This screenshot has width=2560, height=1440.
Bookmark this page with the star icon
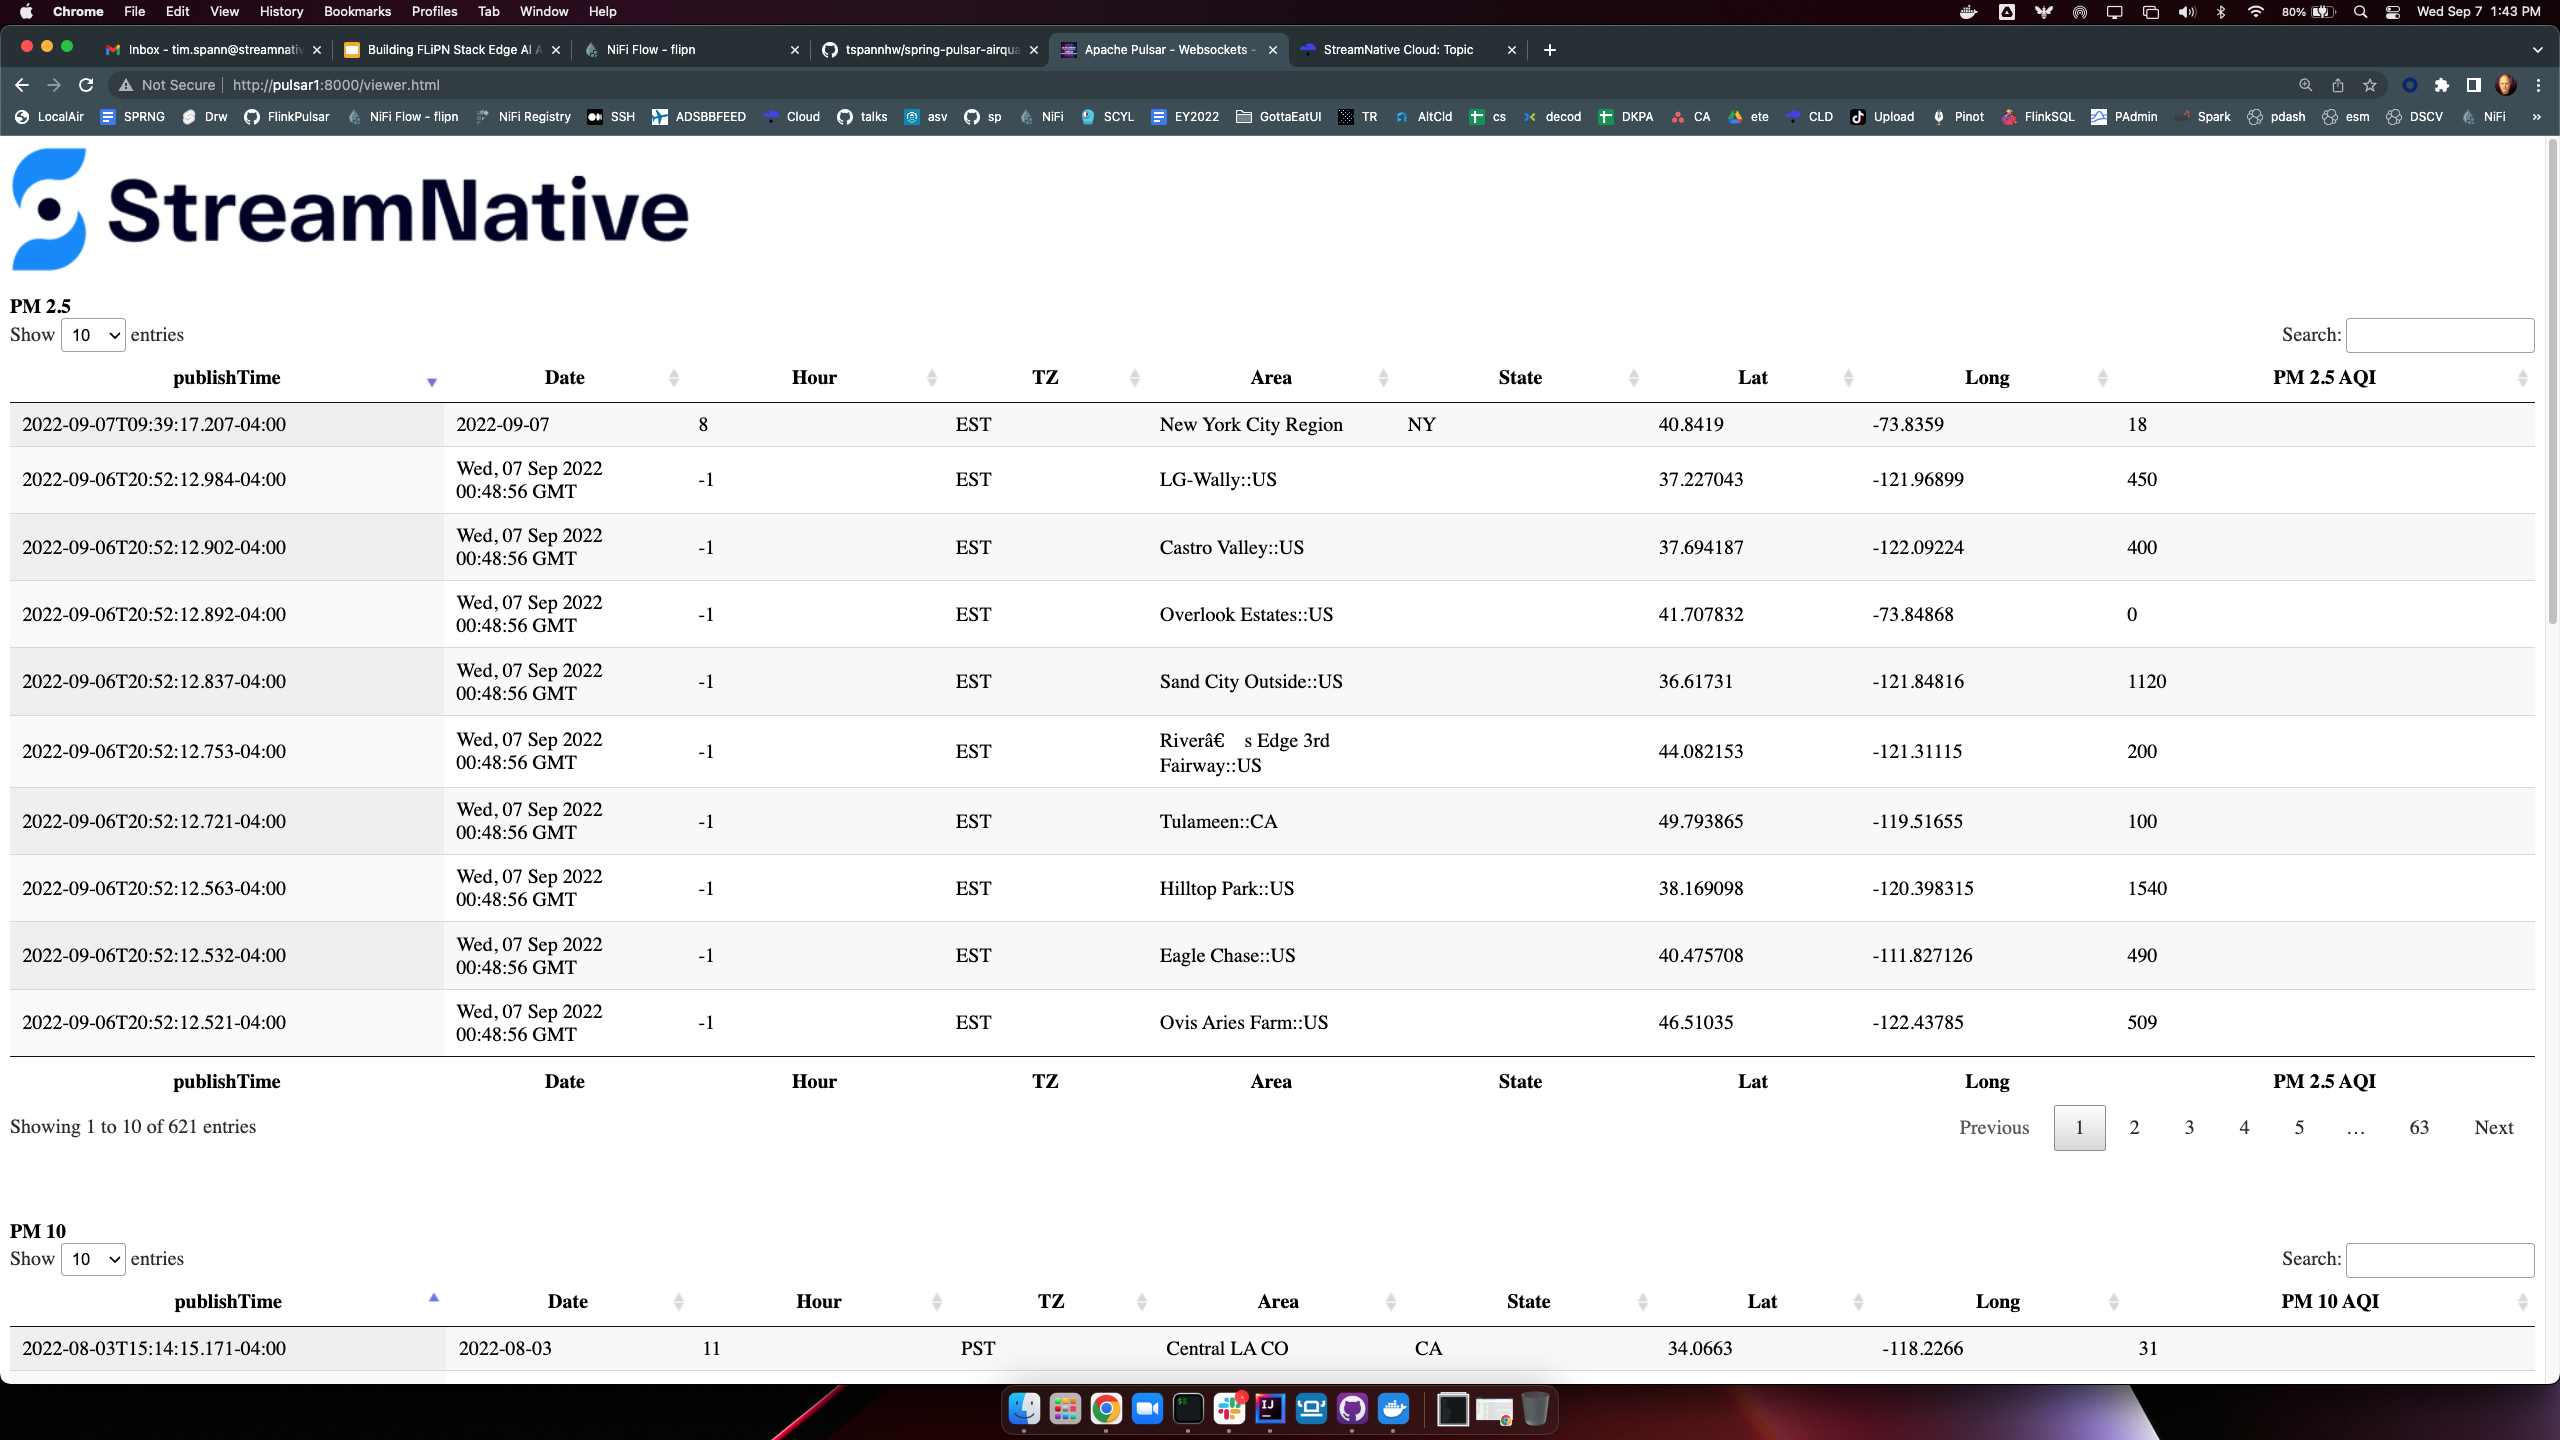tap(2369, 85)
